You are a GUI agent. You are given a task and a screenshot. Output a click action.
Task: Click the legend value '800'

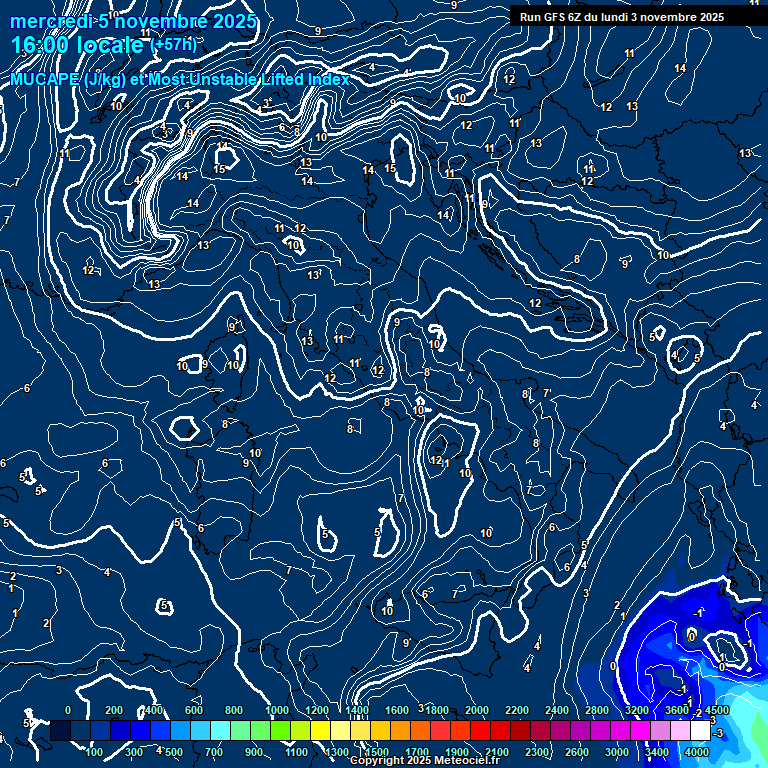point(234,710)
